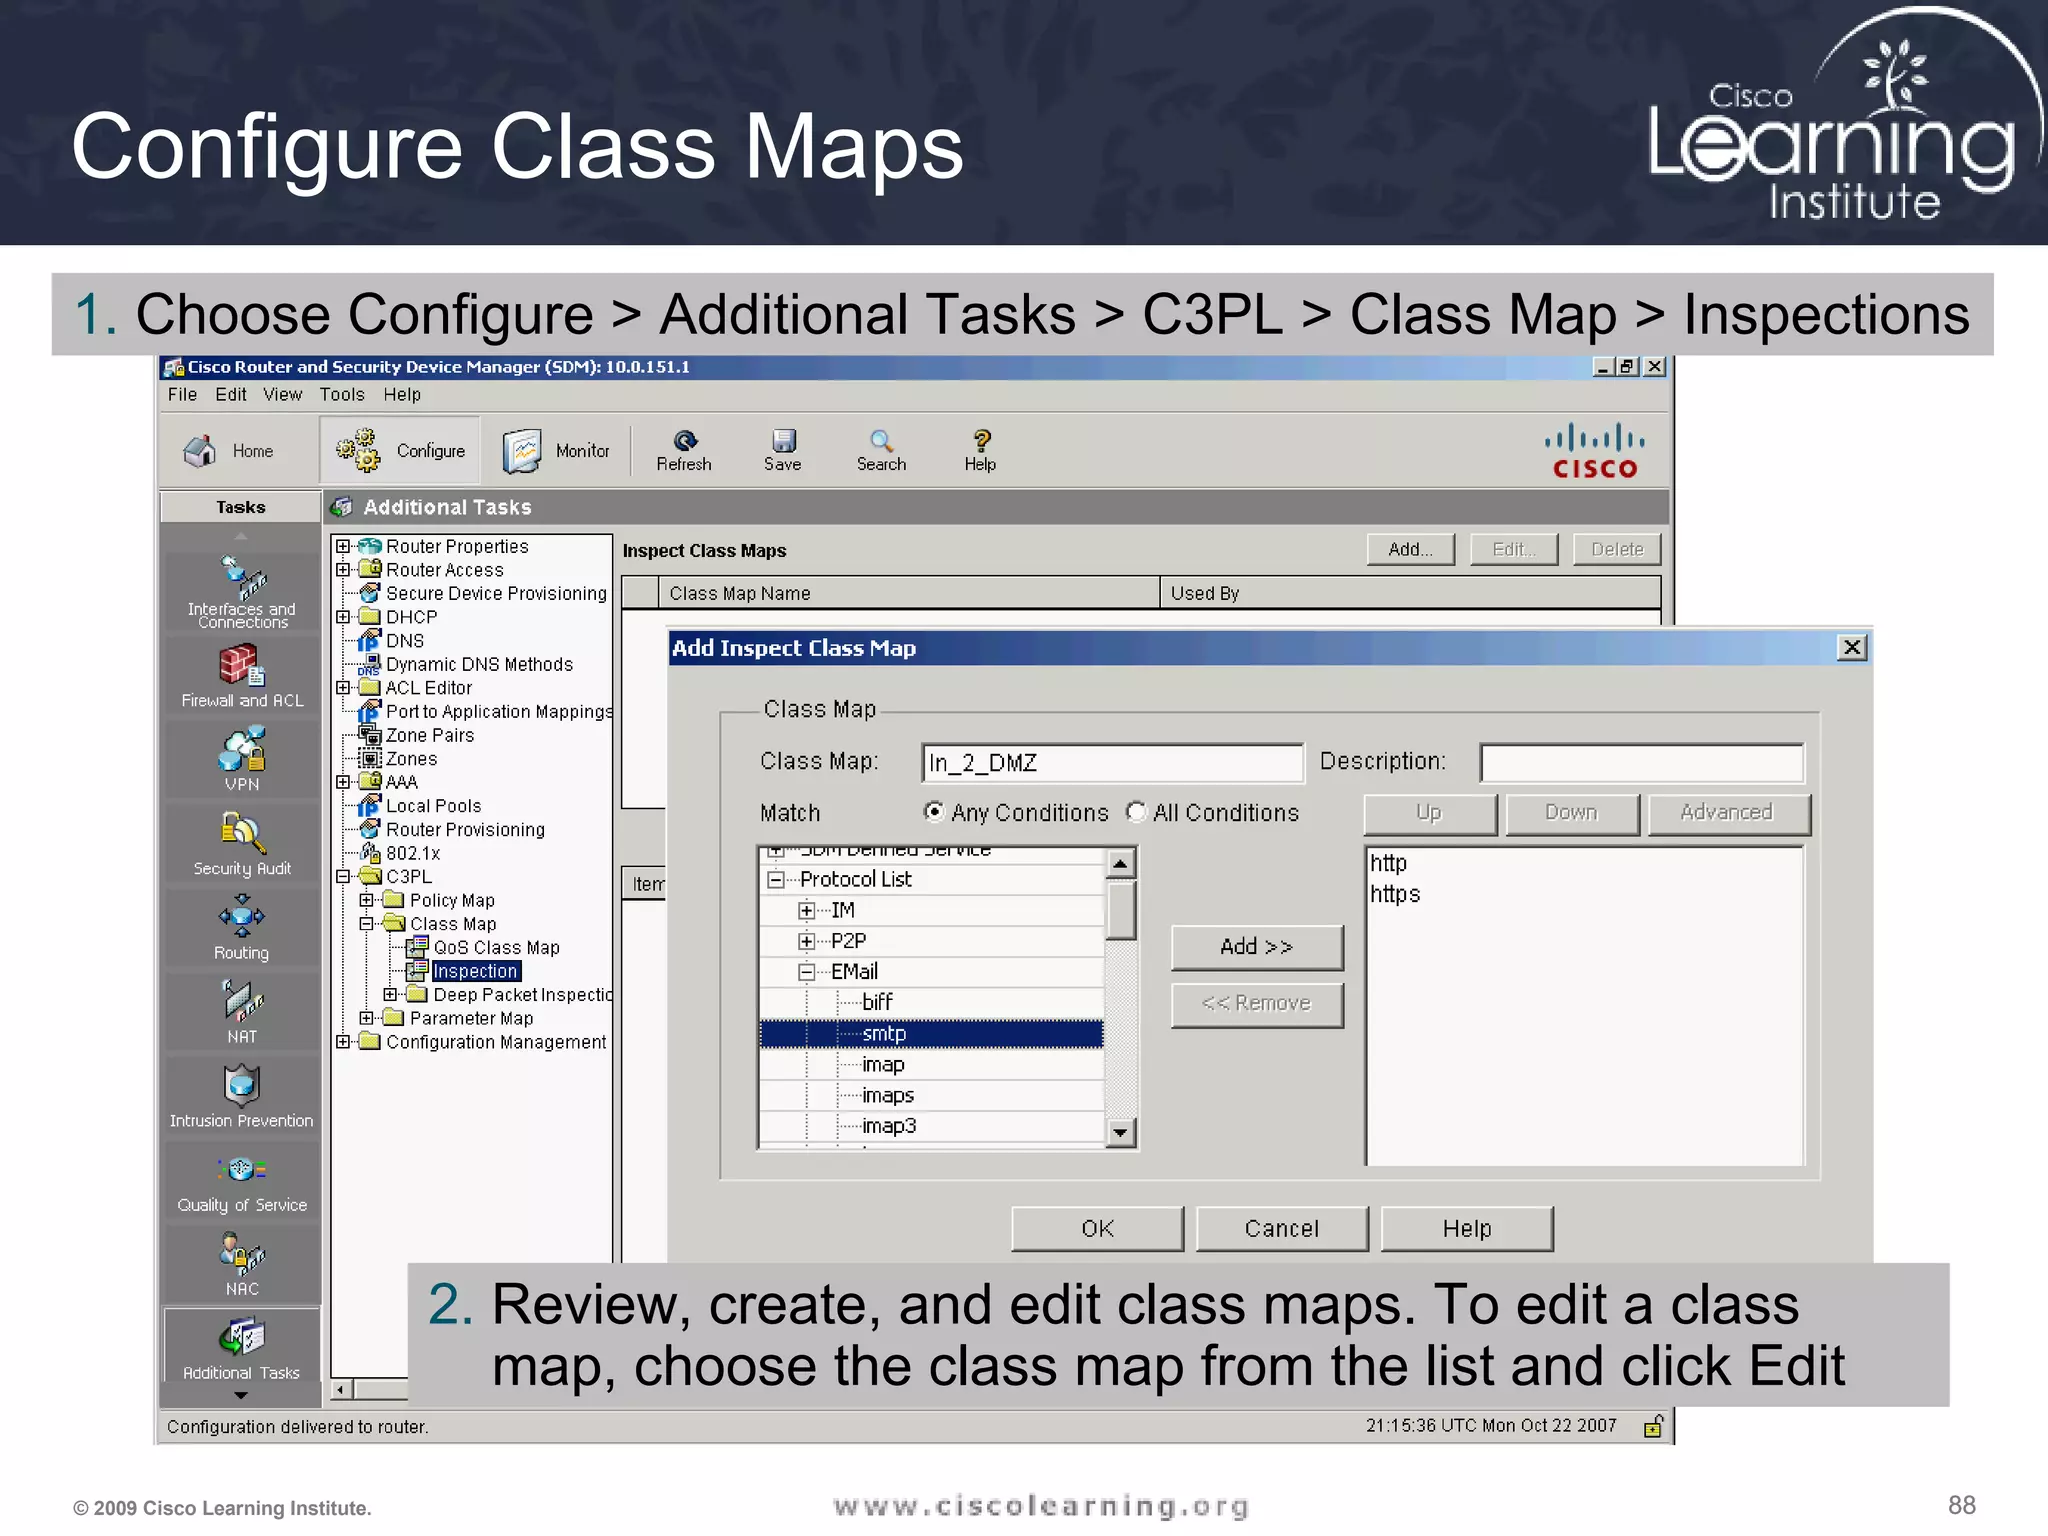Open the File menu
This screenshot has width=2048, height=1536.
182,395
